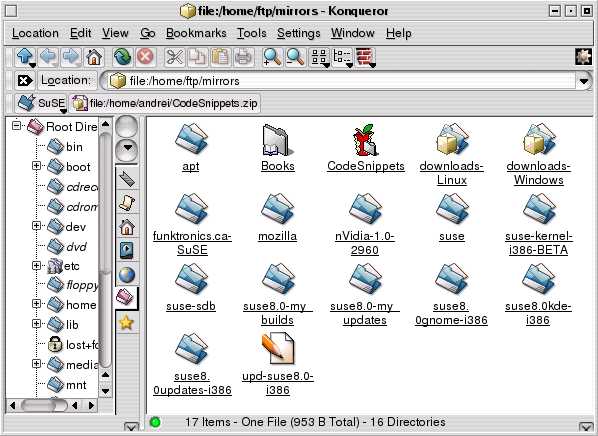Open the apt folder

[191, 148]
